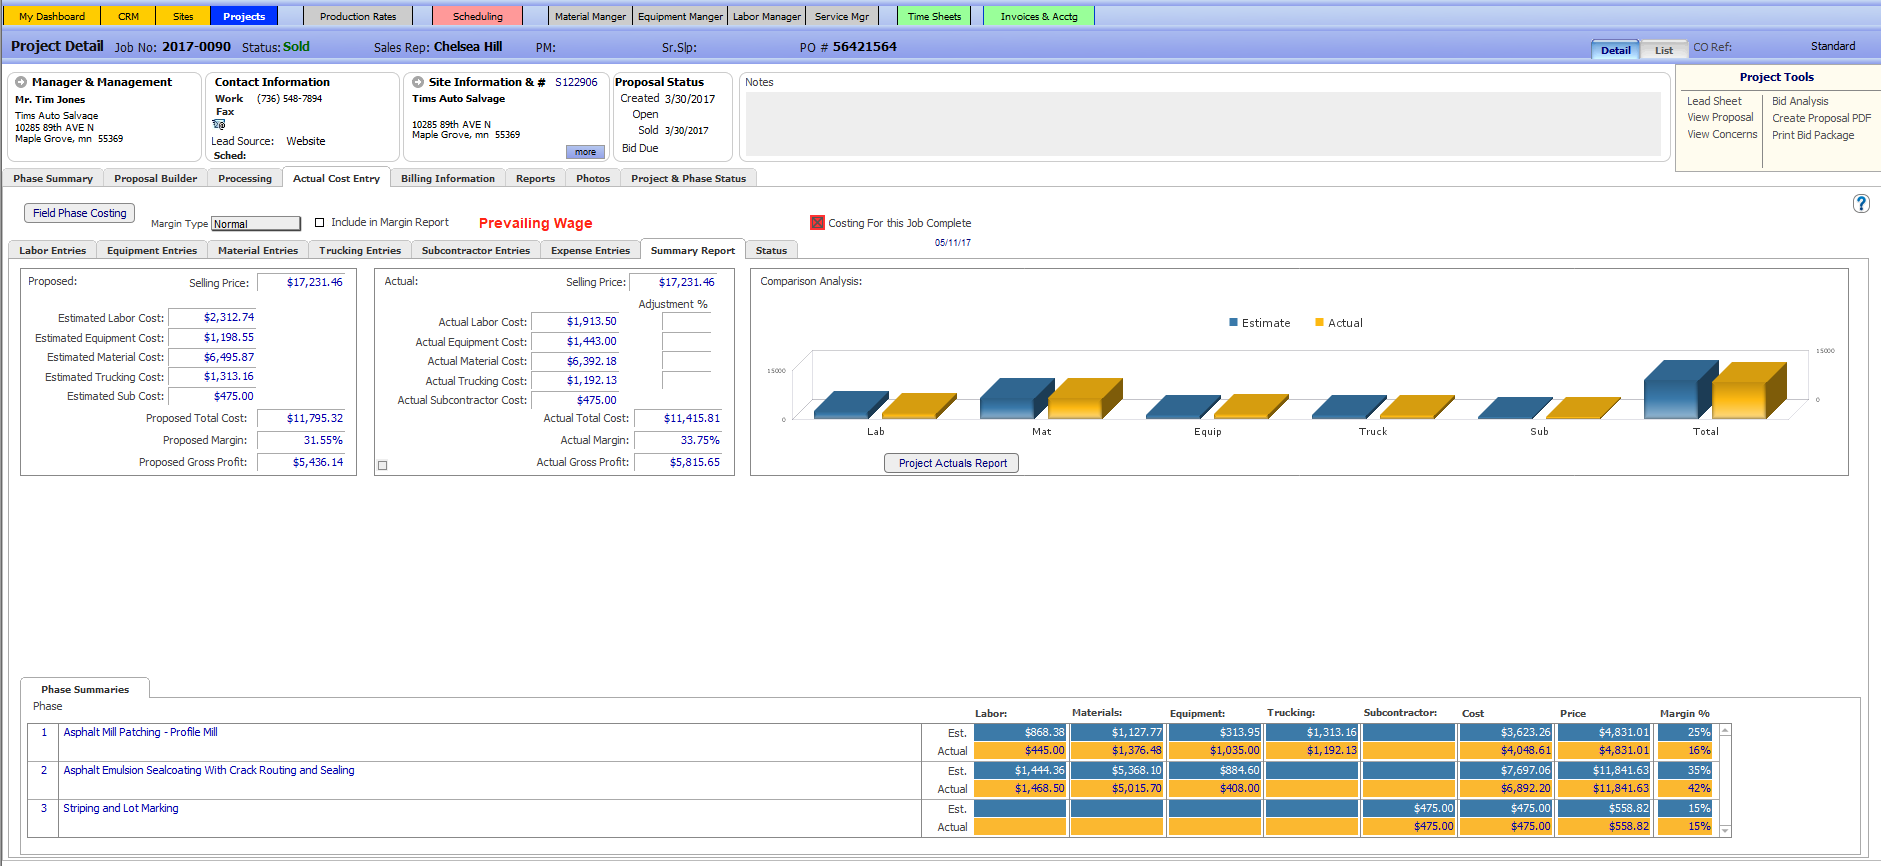Open Asphalt Emulsion Sealcoating phase link
The height and width of the screenshot is (866, 1881).
(209, 770)
